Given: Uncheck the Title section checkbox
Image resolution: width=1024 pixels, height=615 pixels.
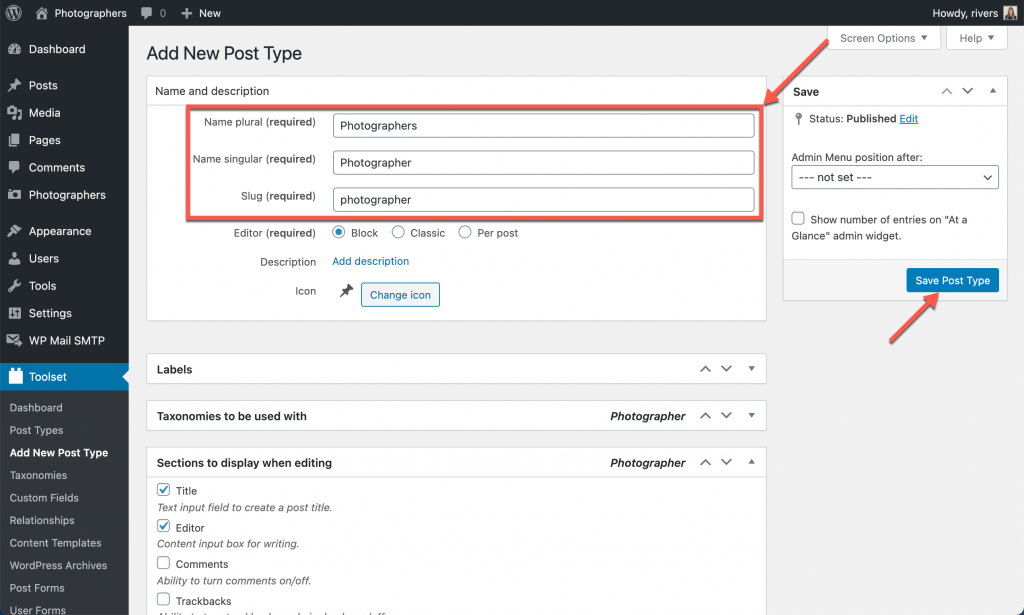Looking at the screenshot, I should point(163,490).
